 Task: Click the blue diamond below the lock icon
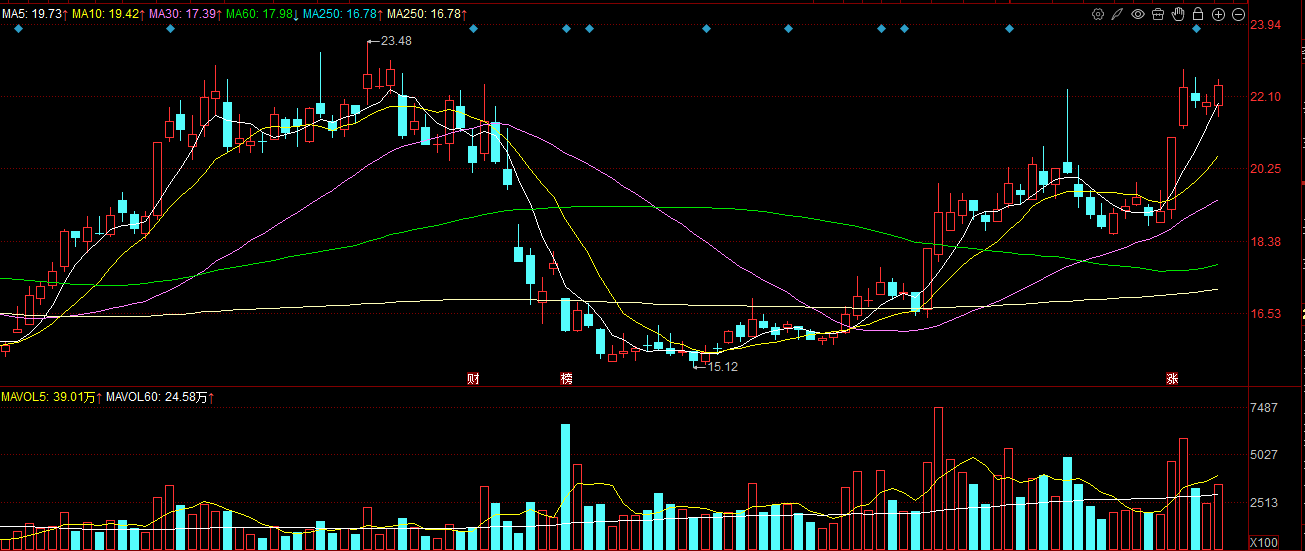1197,30
